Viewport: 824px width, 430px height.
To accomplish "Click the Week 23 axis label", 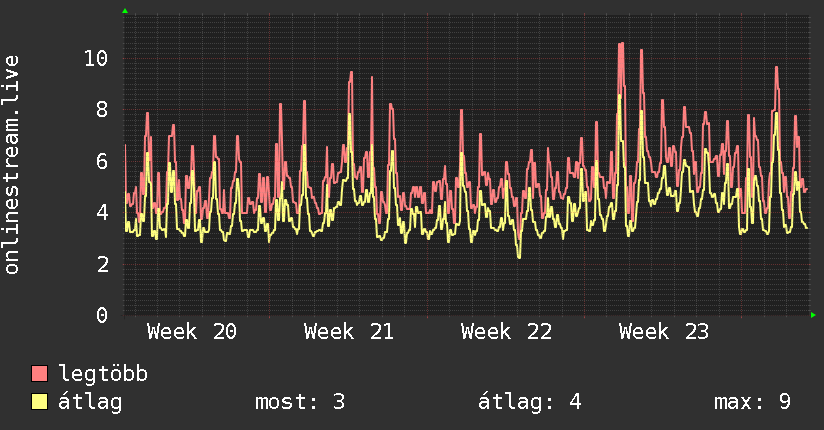I will [664, 332].
